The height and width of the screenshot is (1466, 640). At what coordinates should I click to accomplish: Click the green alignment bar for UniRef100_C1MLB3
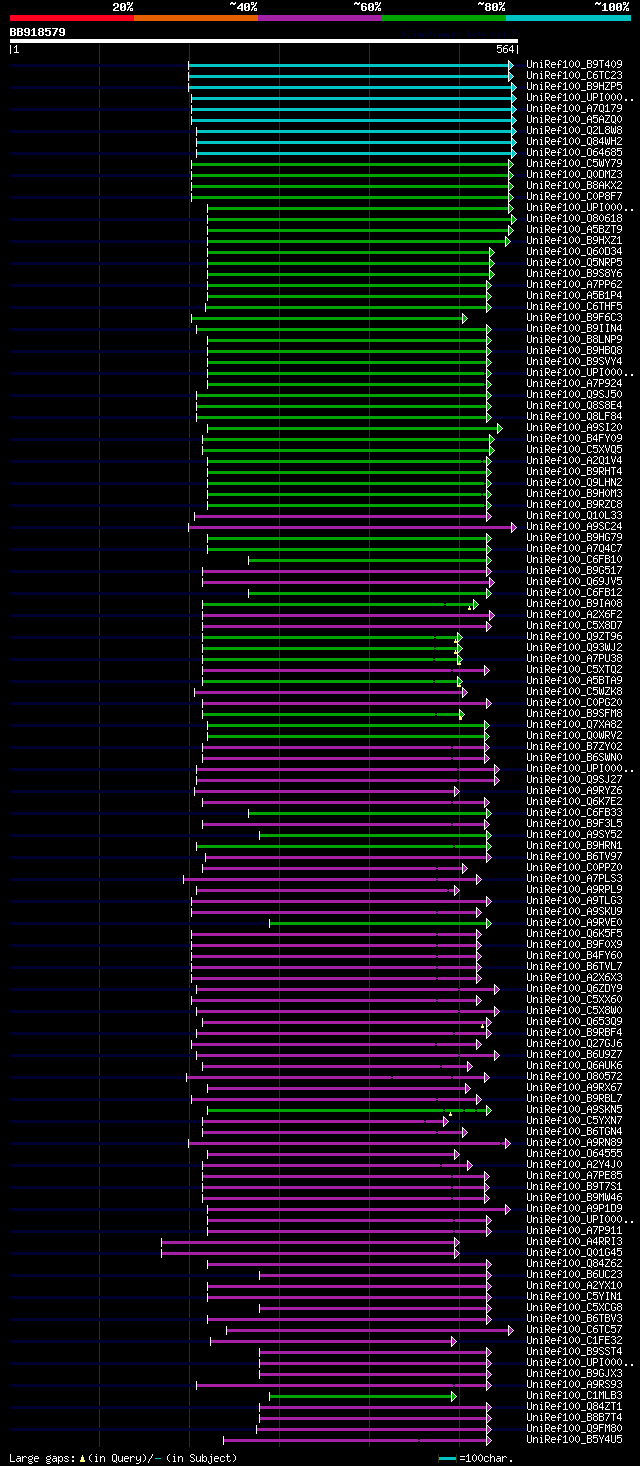pos(363,1396)
